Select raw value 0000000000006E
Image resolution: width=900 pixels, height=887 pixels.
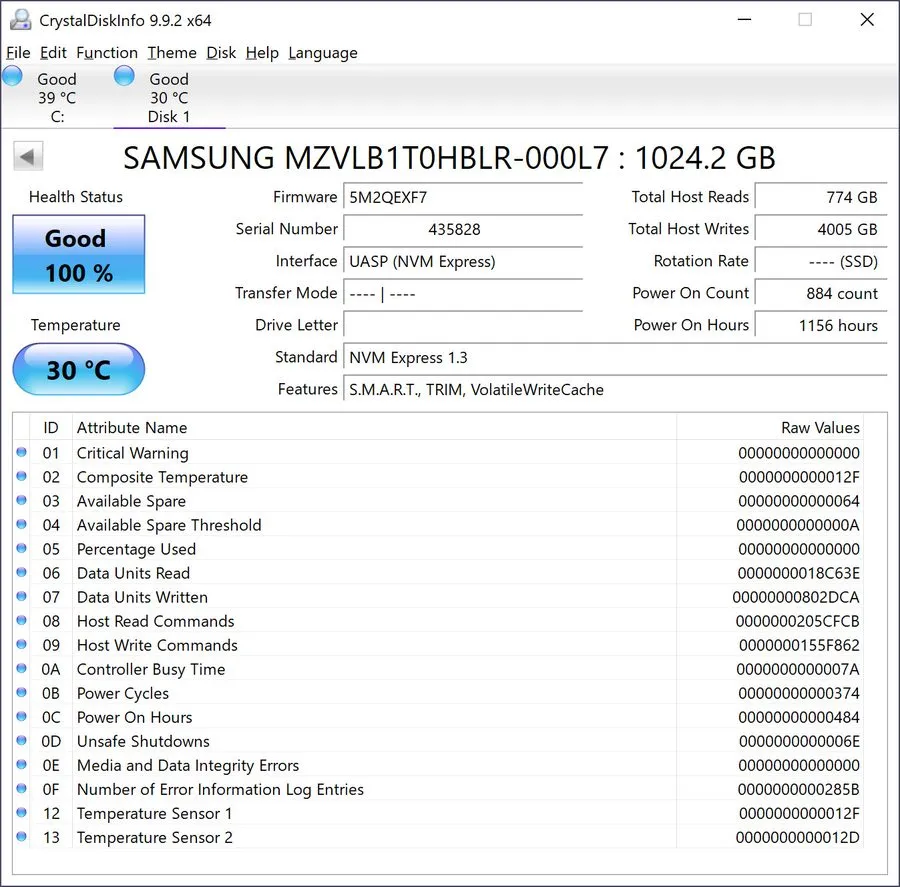coord(799,742)
